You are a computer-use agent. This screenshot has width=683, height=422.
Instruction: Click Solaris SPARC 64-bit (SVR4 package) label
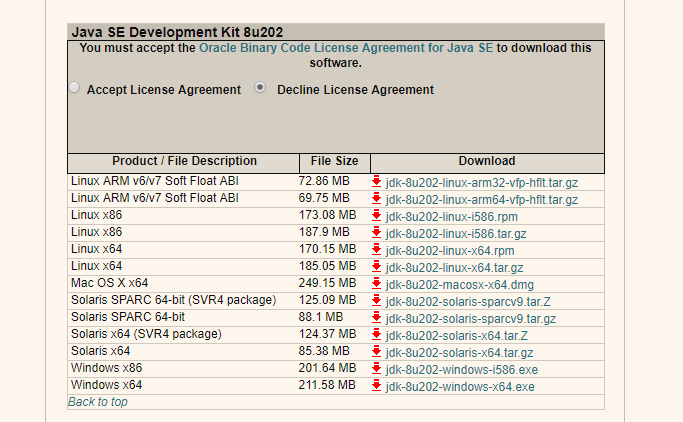[x=173, y=300]
